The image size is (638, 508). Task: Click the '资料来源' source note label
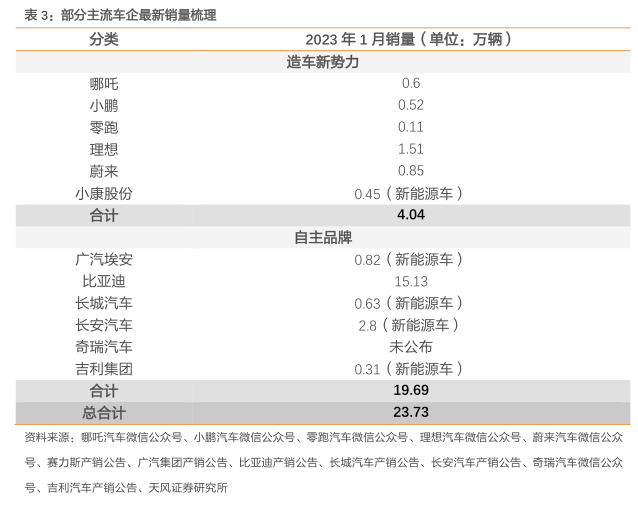[47, 438]
